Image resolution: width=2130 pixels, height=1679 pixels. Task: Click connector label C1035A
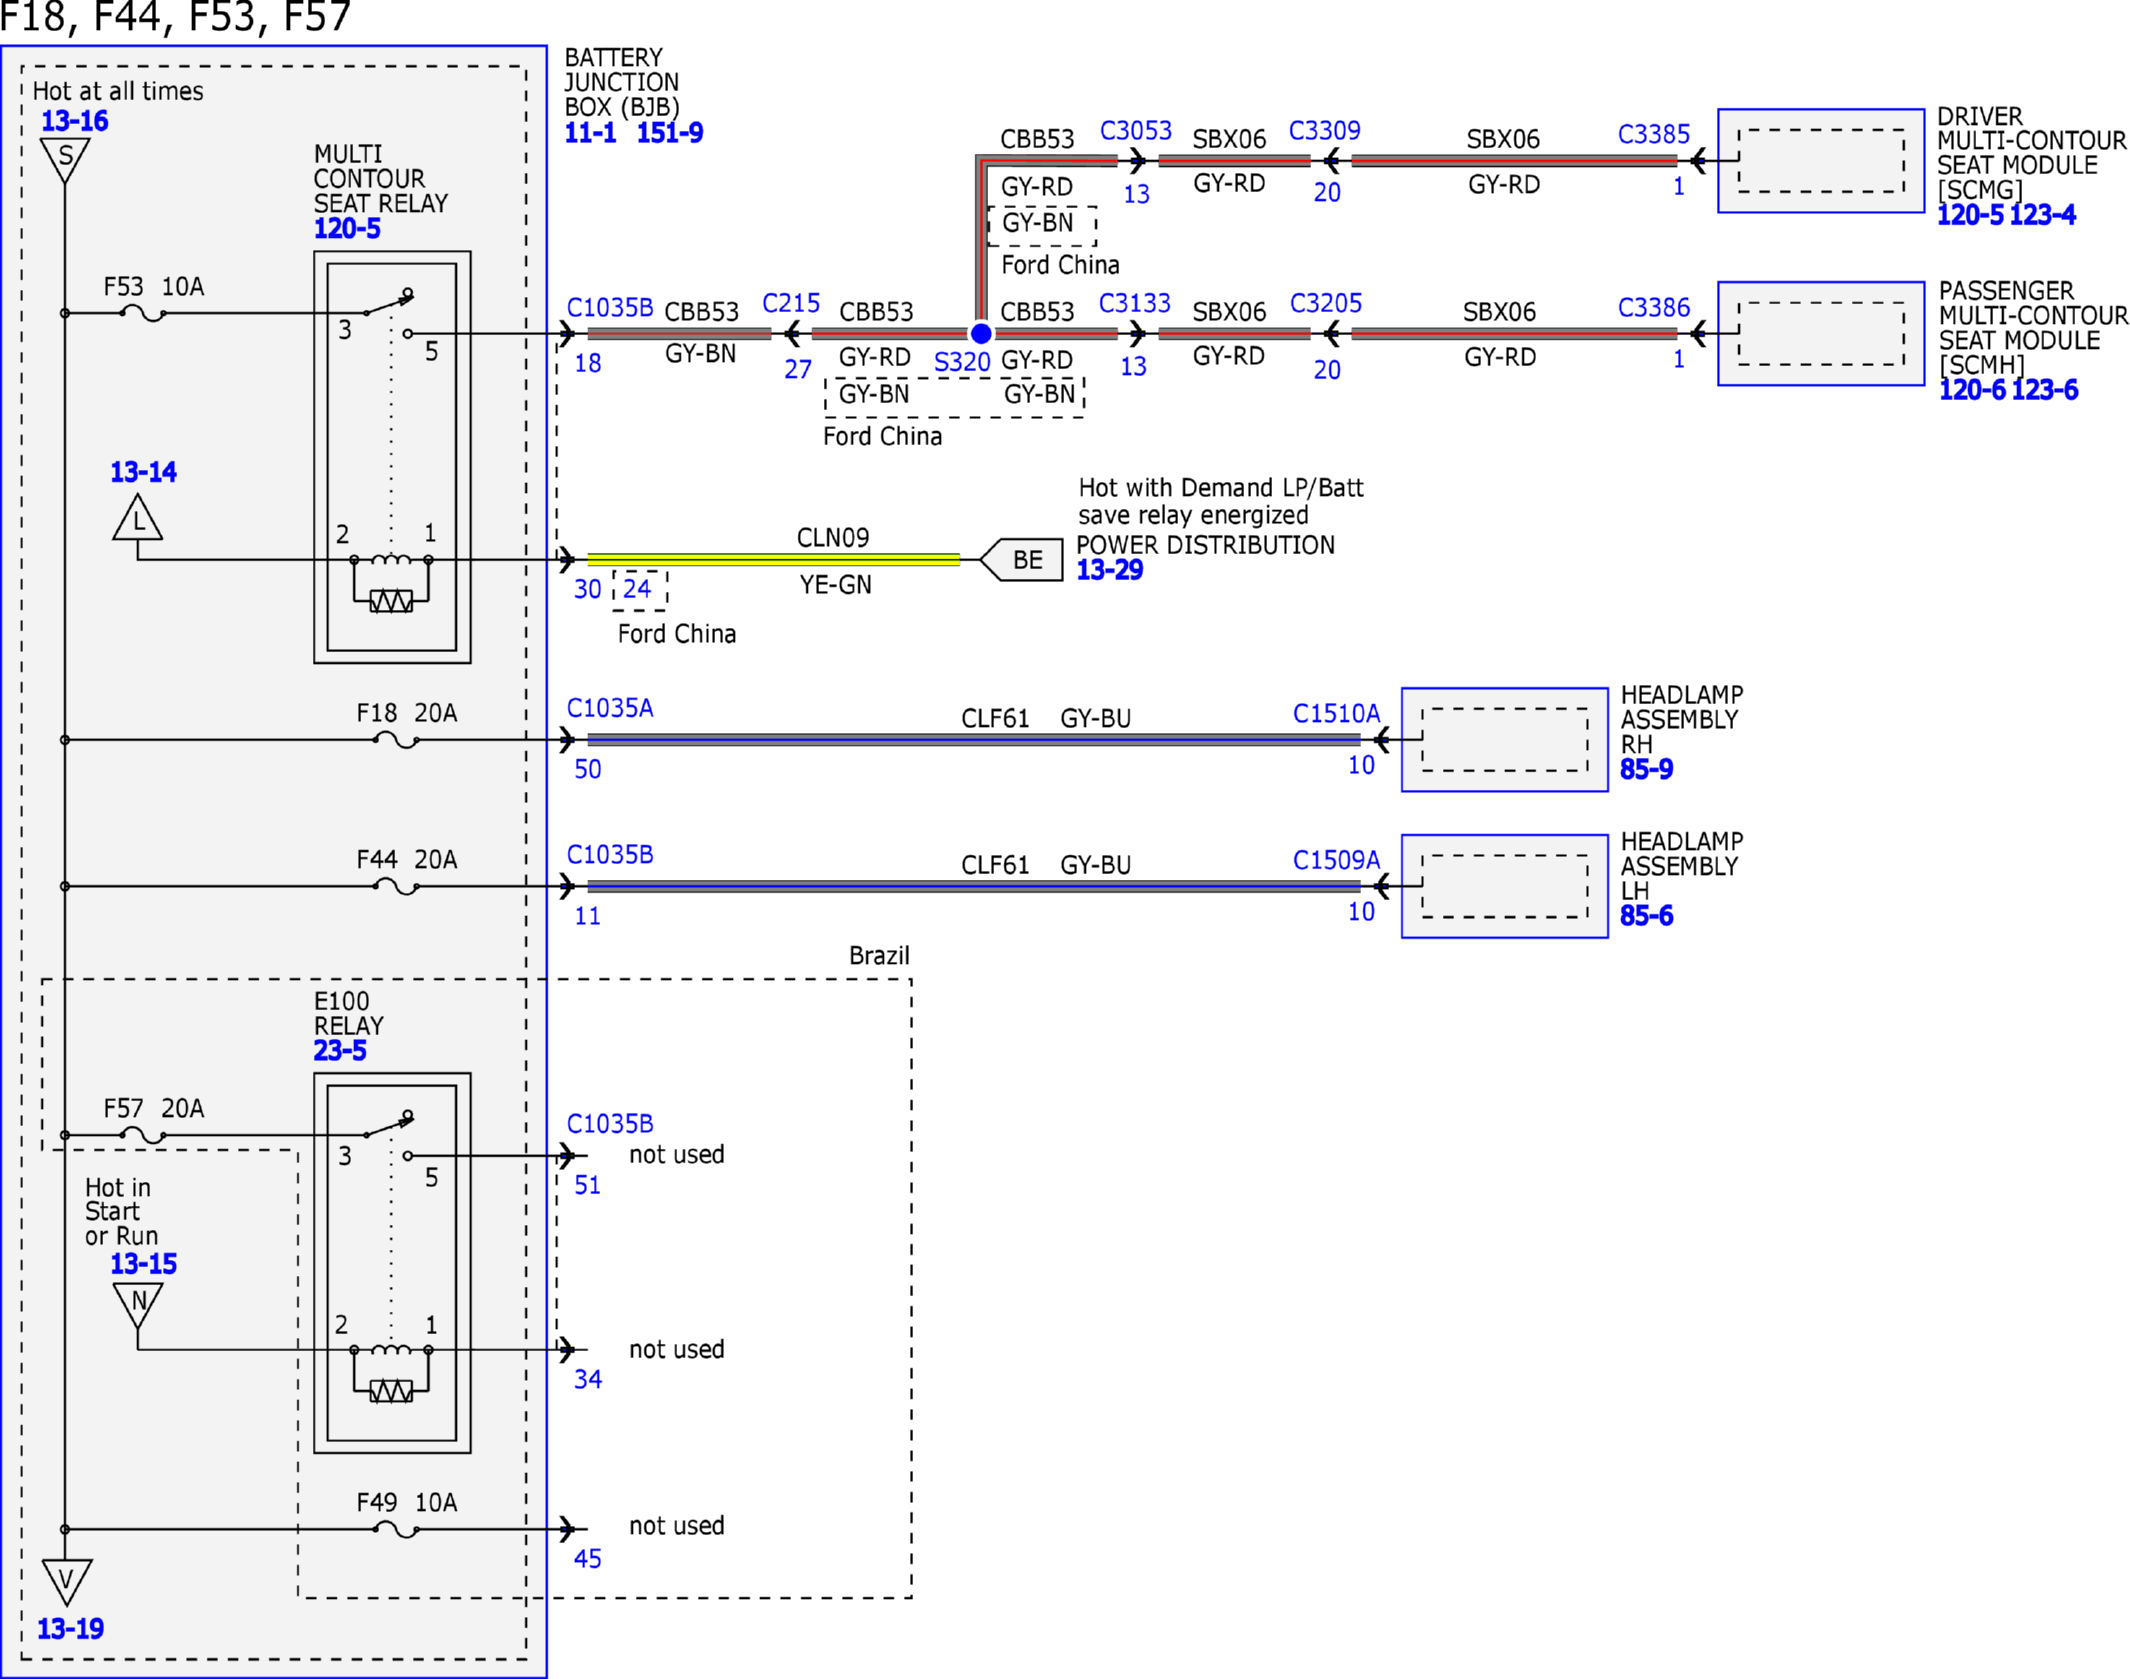click(610, 708)
